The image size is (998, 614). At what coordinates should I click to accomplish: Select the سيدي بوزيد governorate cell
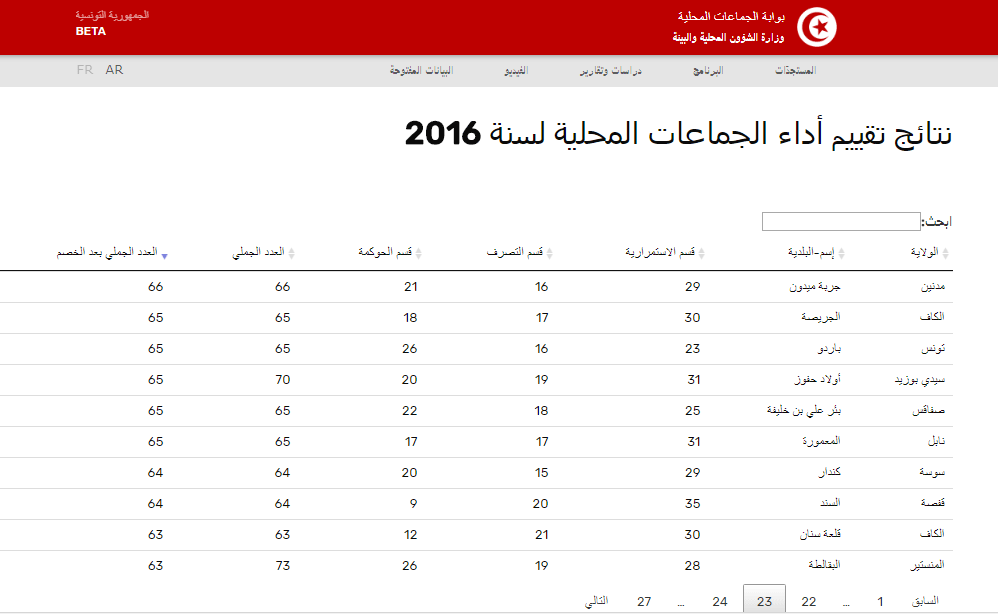[x=920, y=380]
